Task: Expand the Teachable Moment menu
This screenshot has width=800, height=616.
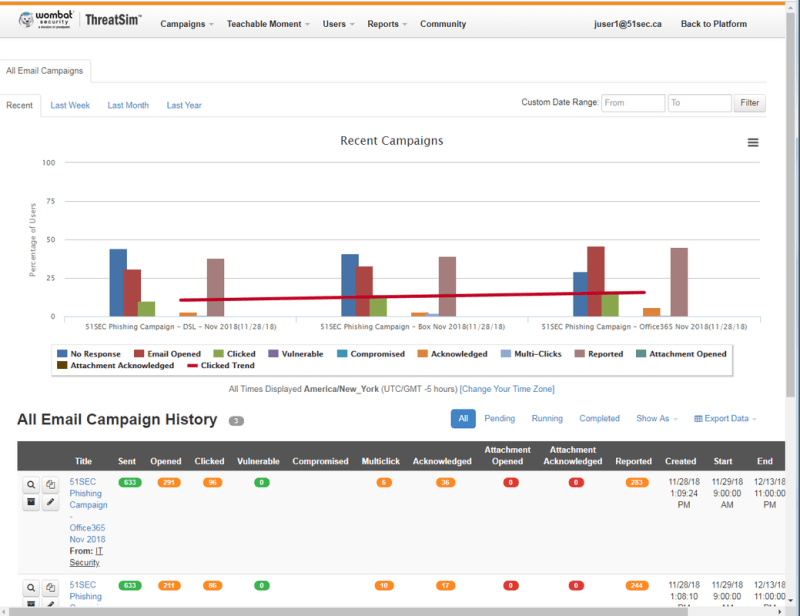Action: pyautogui.click(x=268, y=24)
